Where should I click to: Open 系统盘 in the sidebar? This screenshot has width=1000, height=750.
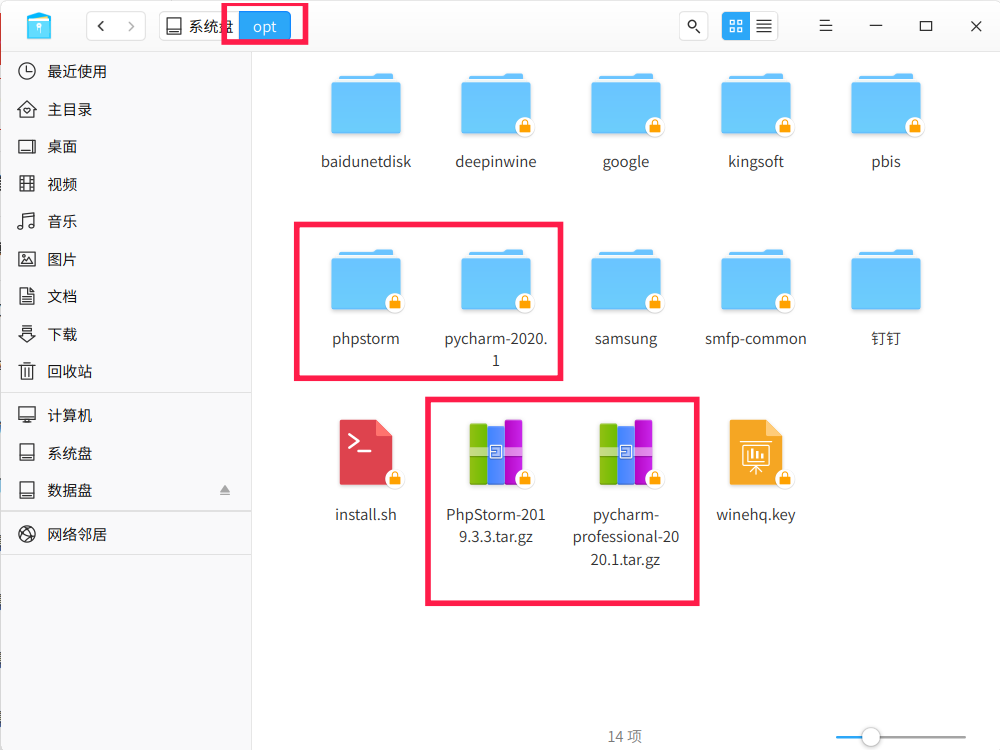(x=126, y=453)
